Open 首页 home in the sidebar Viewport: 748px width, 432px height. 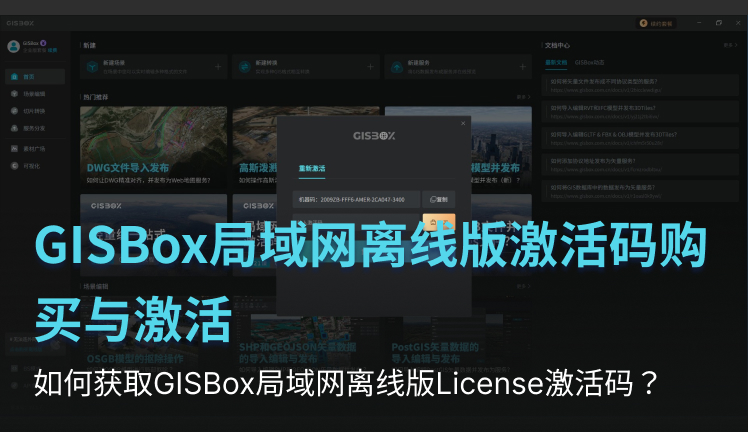click(x=28, y=77)
